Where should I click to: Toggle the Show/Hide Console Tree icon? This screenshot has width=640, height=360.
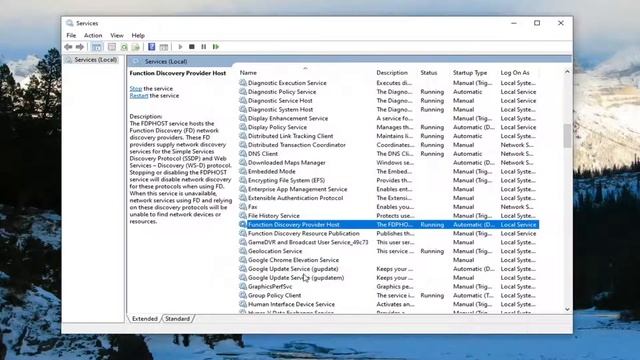click(97, 47)
